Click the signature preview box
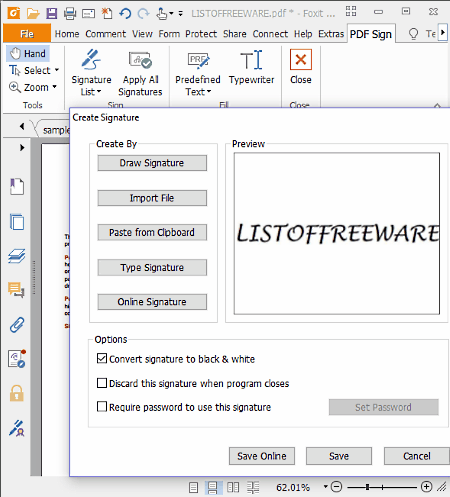 [x=337, y=233]
